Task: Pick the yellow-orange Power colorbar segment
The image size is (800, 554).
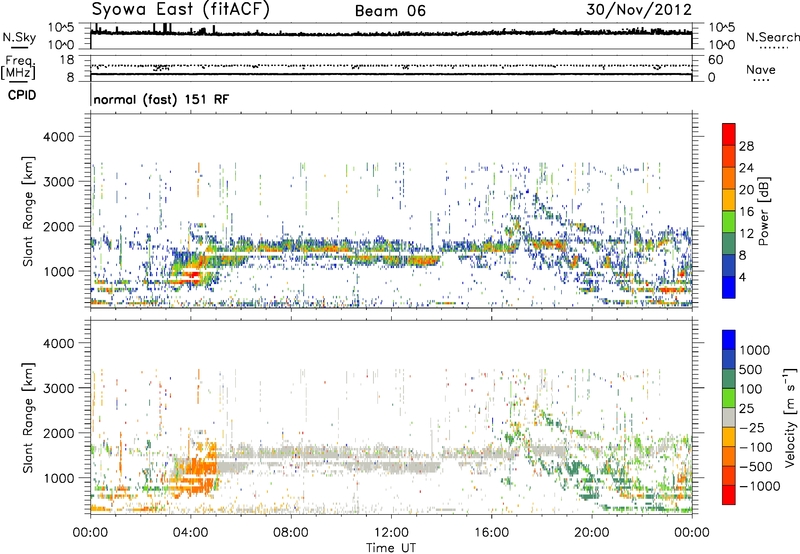Action: pyautogui.click(x=729, y=200)
